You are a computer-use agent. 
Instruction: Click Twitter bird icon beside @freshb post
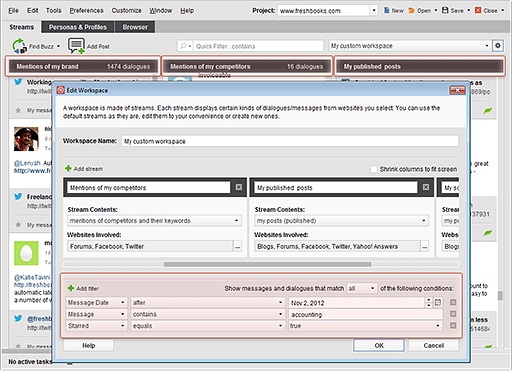(x=18, y=319)
